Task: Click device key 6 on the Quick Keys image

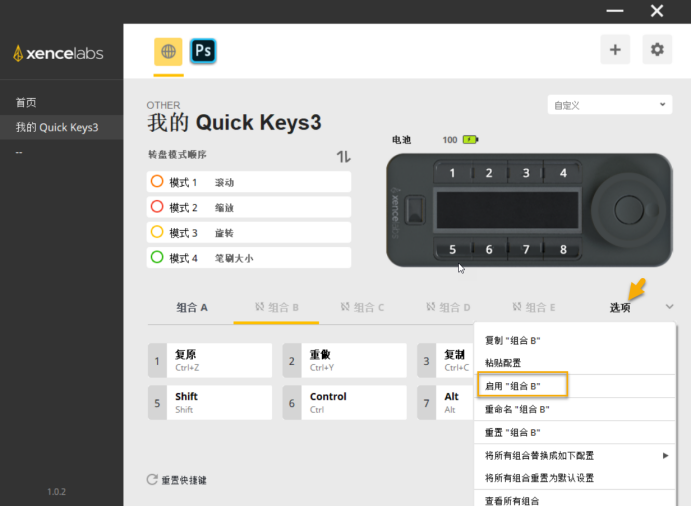Action: tap(489, 249)
